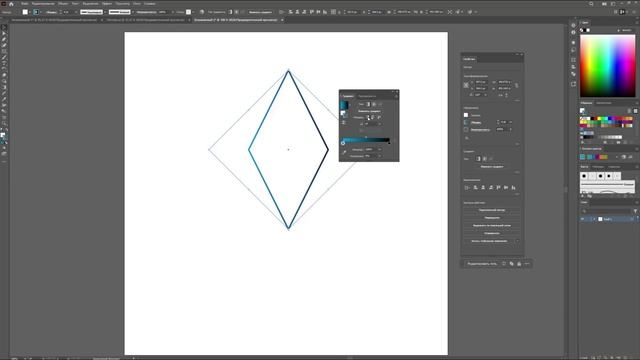The height and width of the screenshot is (360, 640).
Task: Click the target circle of the layer «Слой 1»
Action: pyautogui.click(x=631, y=219)
